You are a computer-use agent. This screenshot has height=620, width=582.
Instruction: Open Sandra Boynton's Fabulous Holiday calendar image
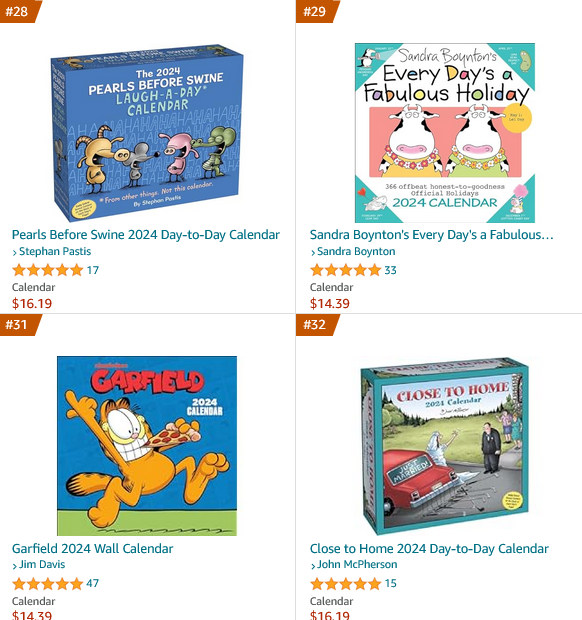[445, 133]
